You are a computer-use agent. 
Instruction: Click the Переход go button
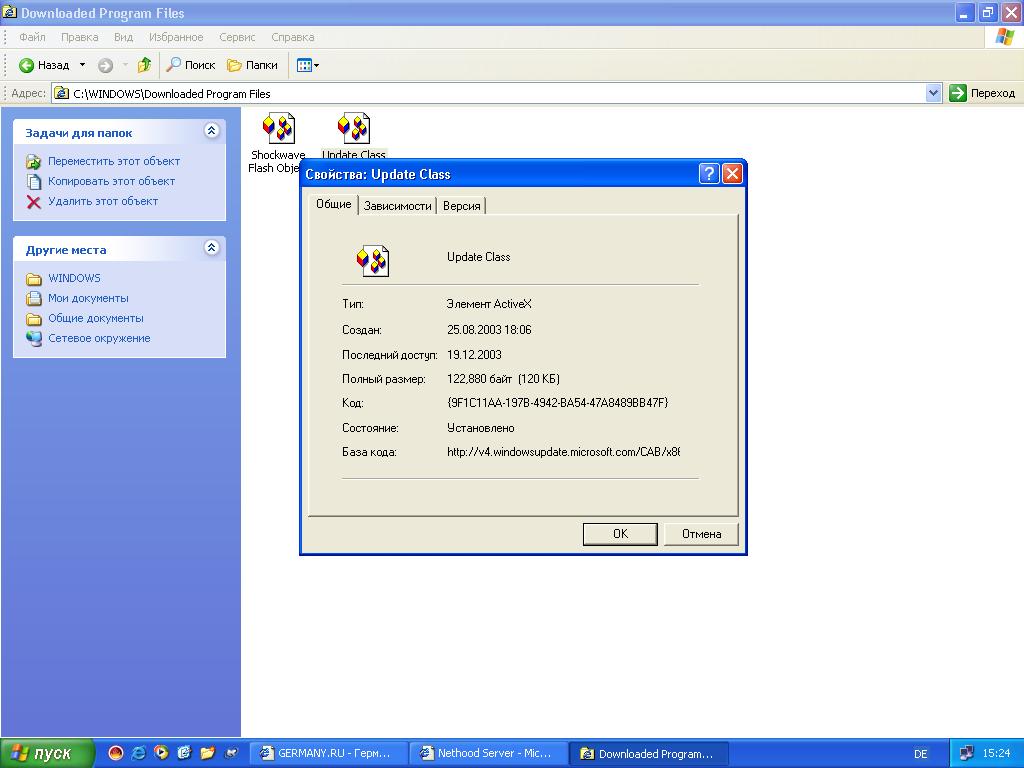point(982,93)
